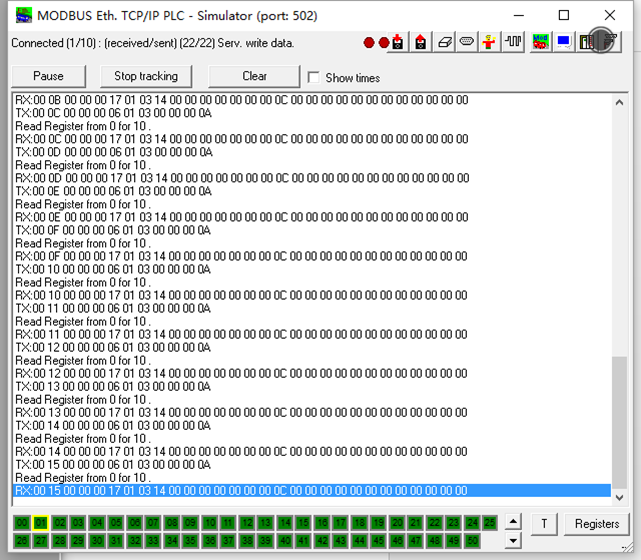This screenshot has height=560, width=641.
Task: Toggle station 50 indicator
Action: click(472, 541)
